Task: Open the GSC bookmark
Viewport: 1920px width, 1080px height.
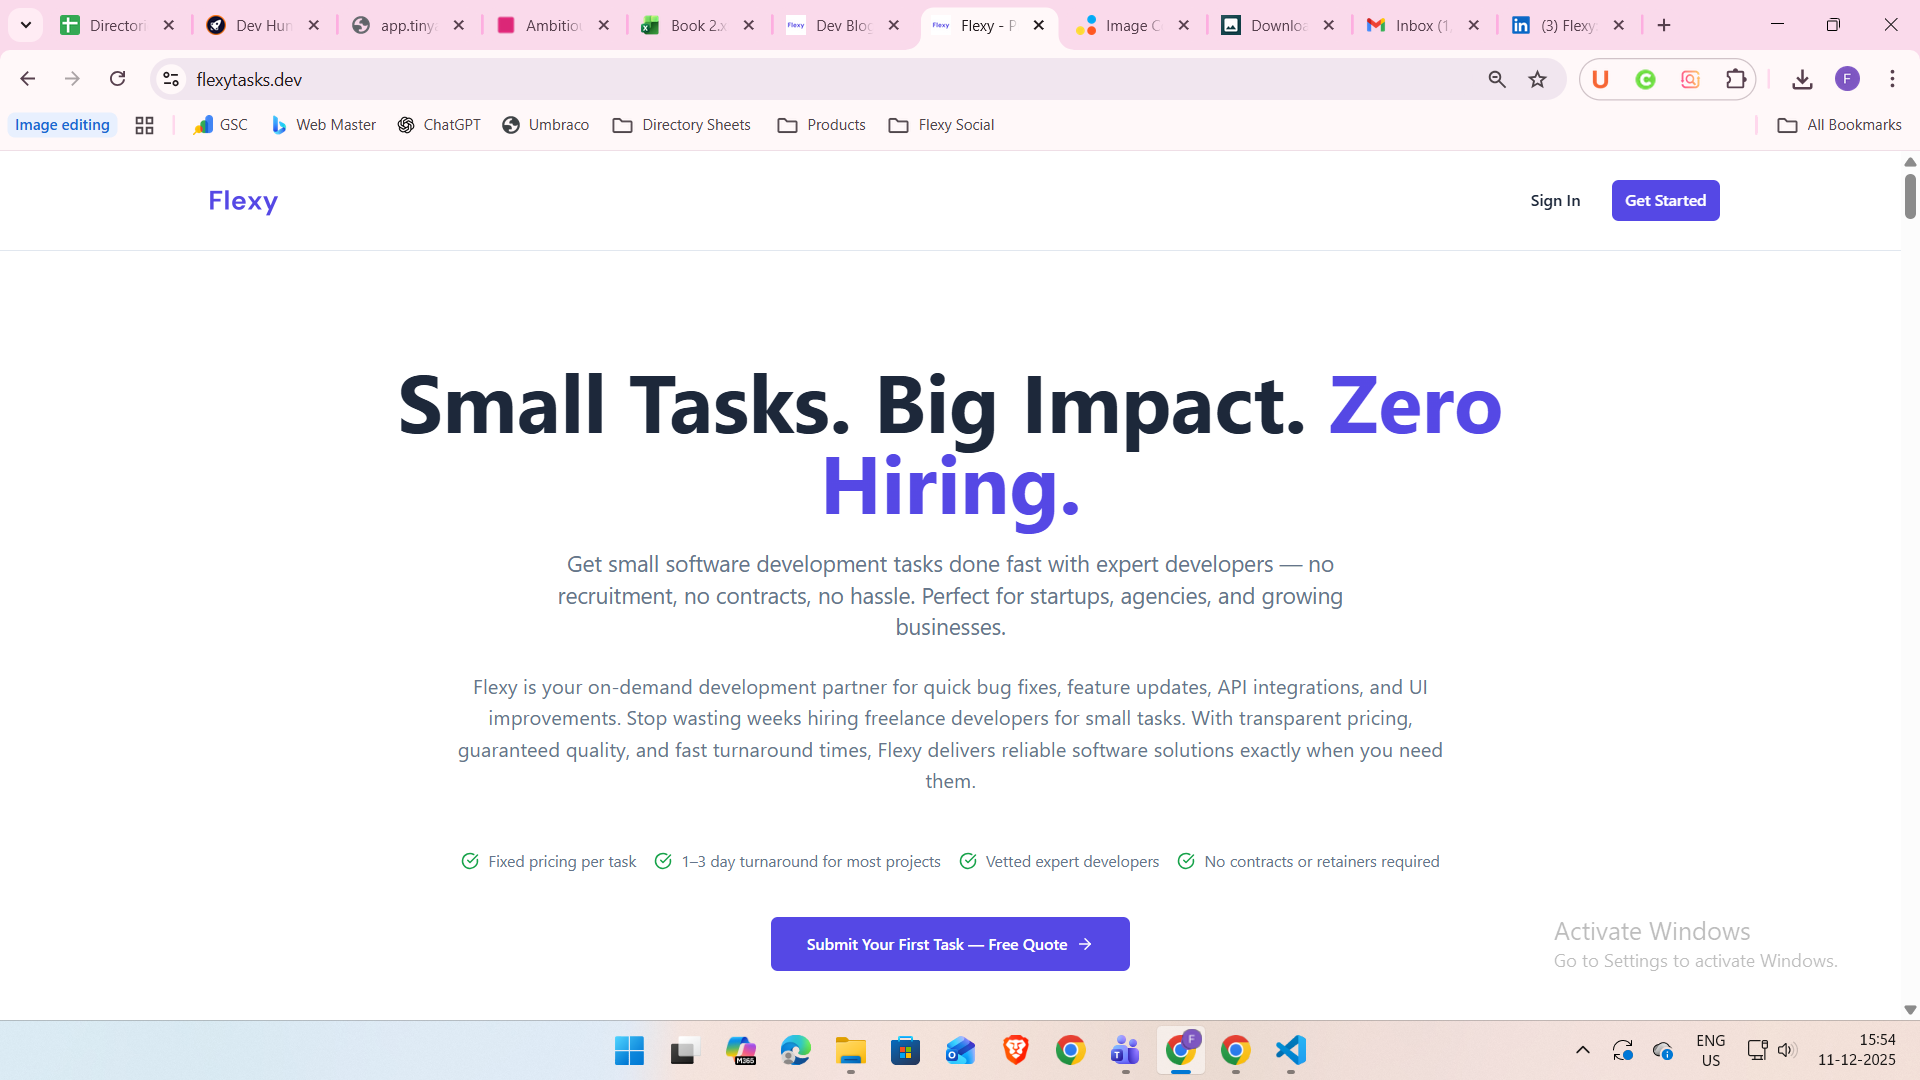Action: coord(221,125)
